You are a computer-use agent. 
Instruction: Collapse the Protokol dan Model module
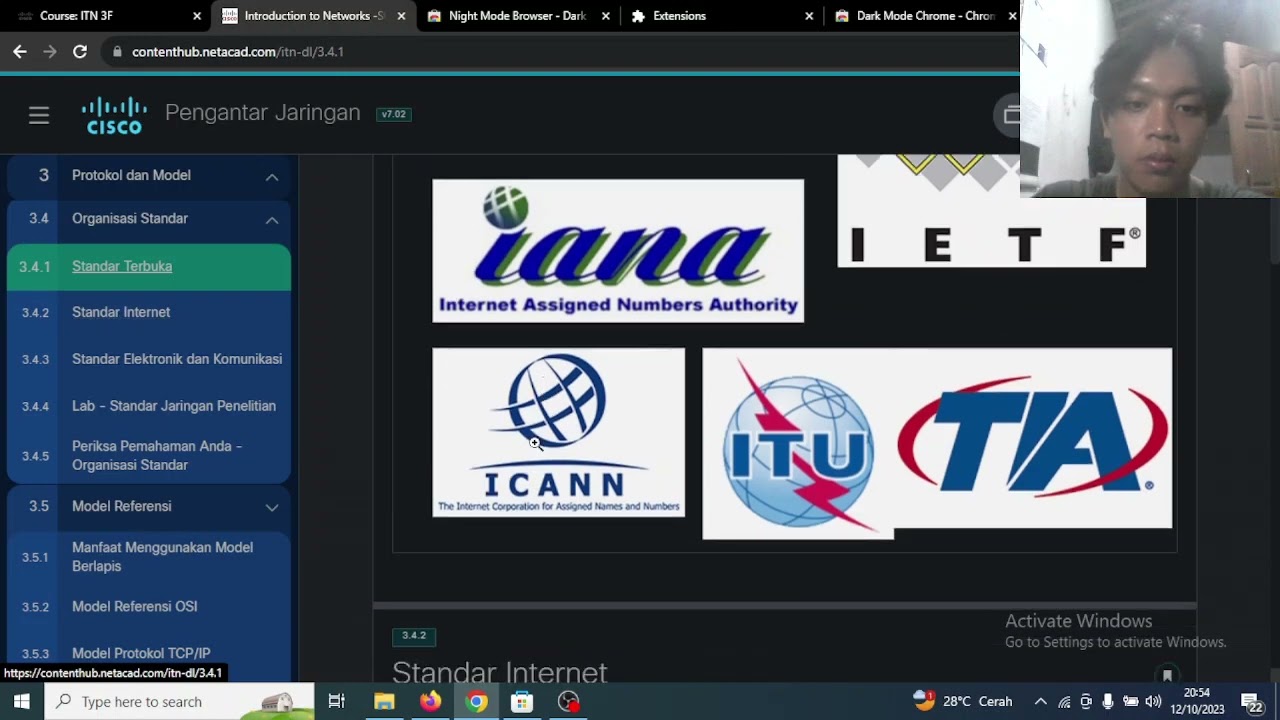point(272,176)
